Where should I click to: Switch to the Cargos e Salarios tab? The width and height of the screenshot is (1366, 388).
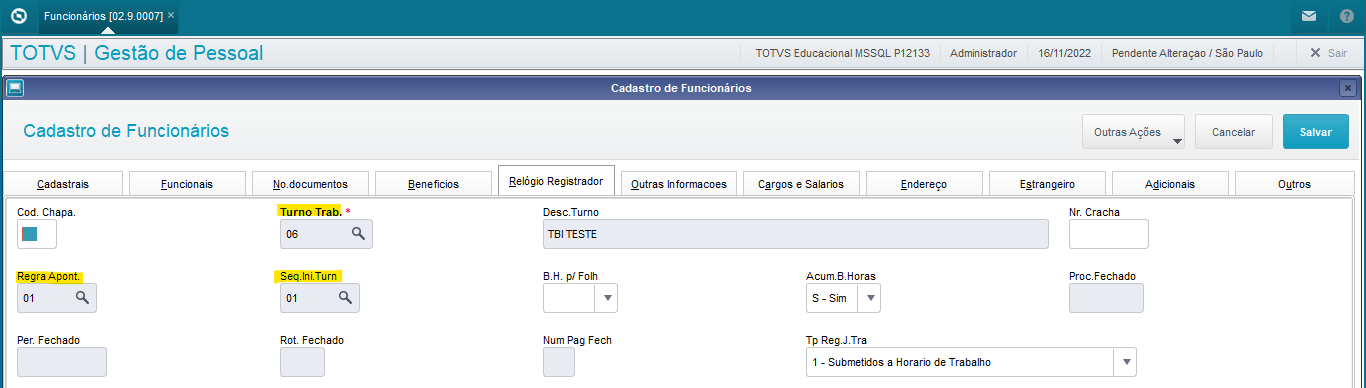801,184
